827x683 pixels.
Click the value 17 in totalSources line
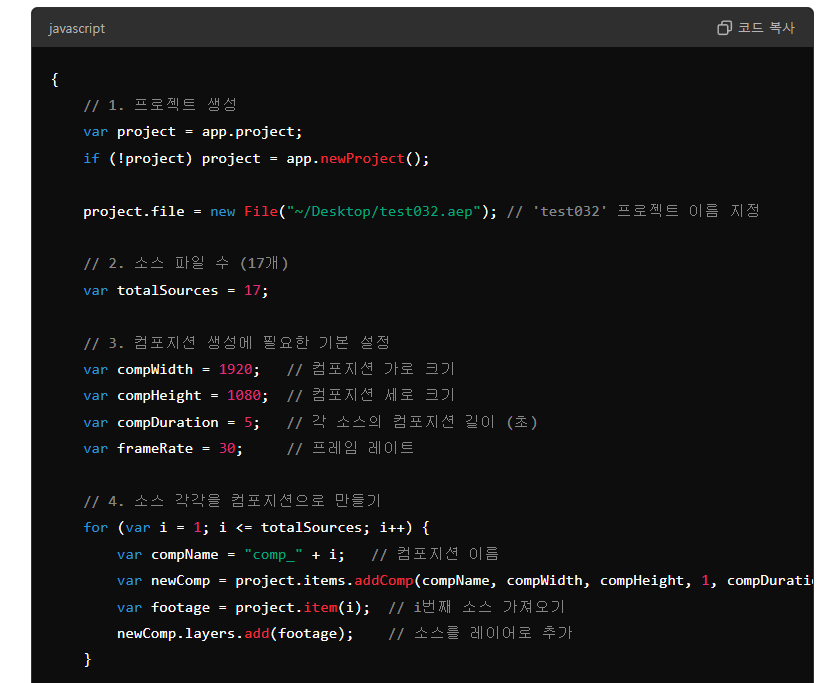252,291
